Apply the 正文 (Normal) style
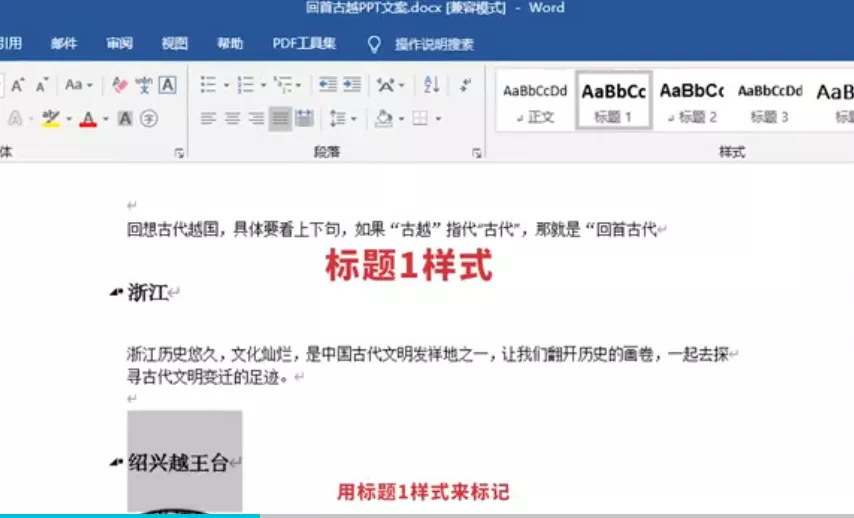Image resolution: width=854 pixels, height=518 pixels. click(535, 101)
